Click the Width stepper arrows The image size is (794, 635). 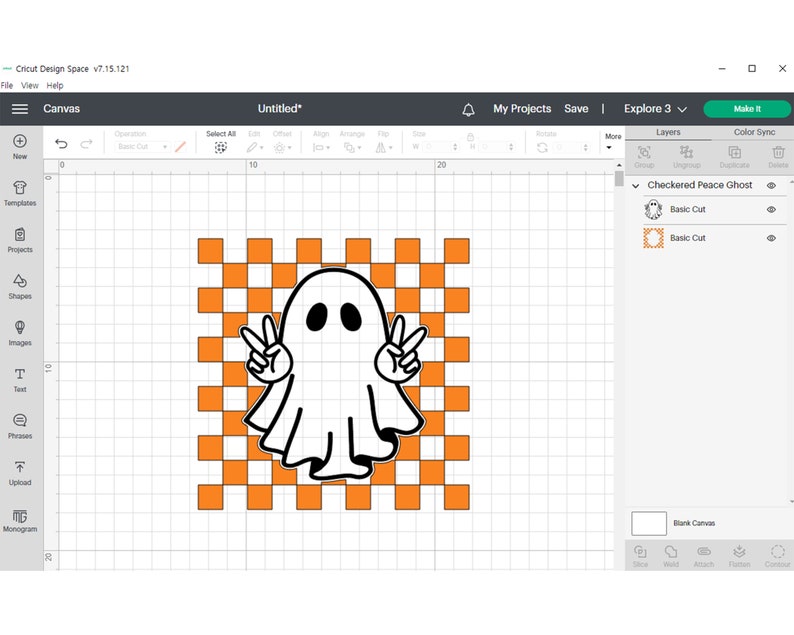pos(455,147)
